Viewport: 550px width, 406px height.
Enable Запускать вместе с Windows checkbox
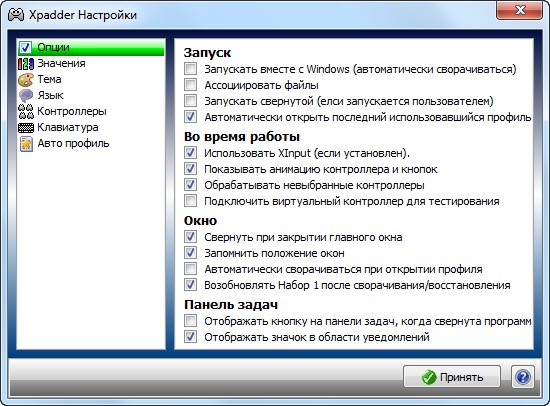(x=190, y=68)
